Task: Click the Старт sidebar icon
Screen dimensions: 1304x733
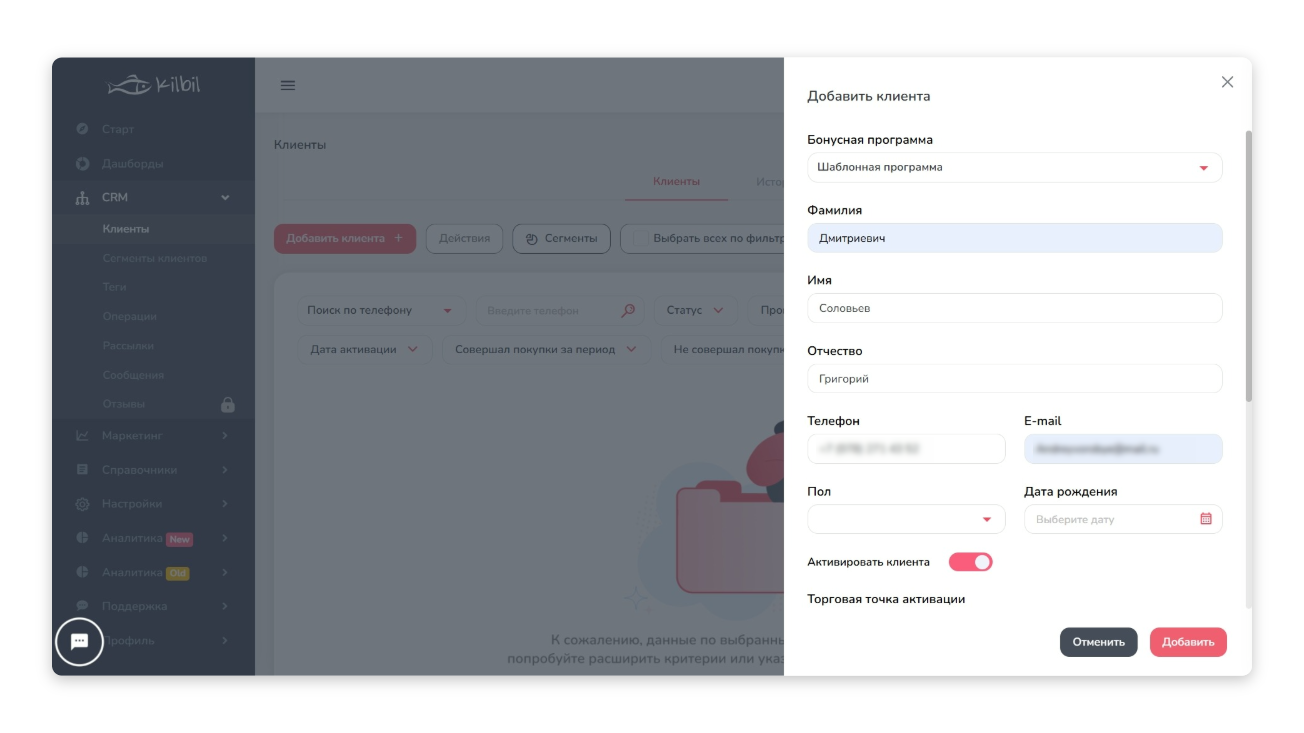Action: [83, 129]
